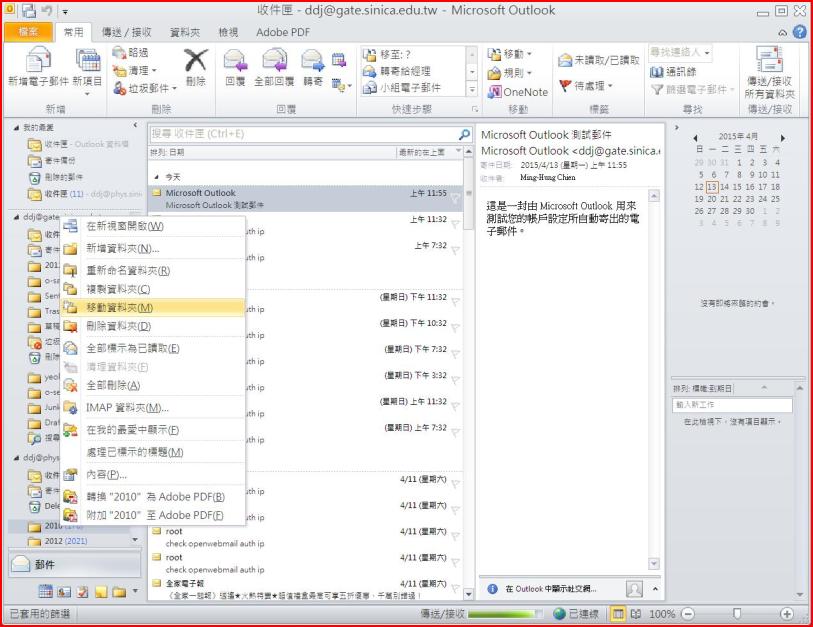Toggle flag on the (星期日) 下午 7:32 message
The width and height of the screenshot is (813, 627).
tap(455, 354)
